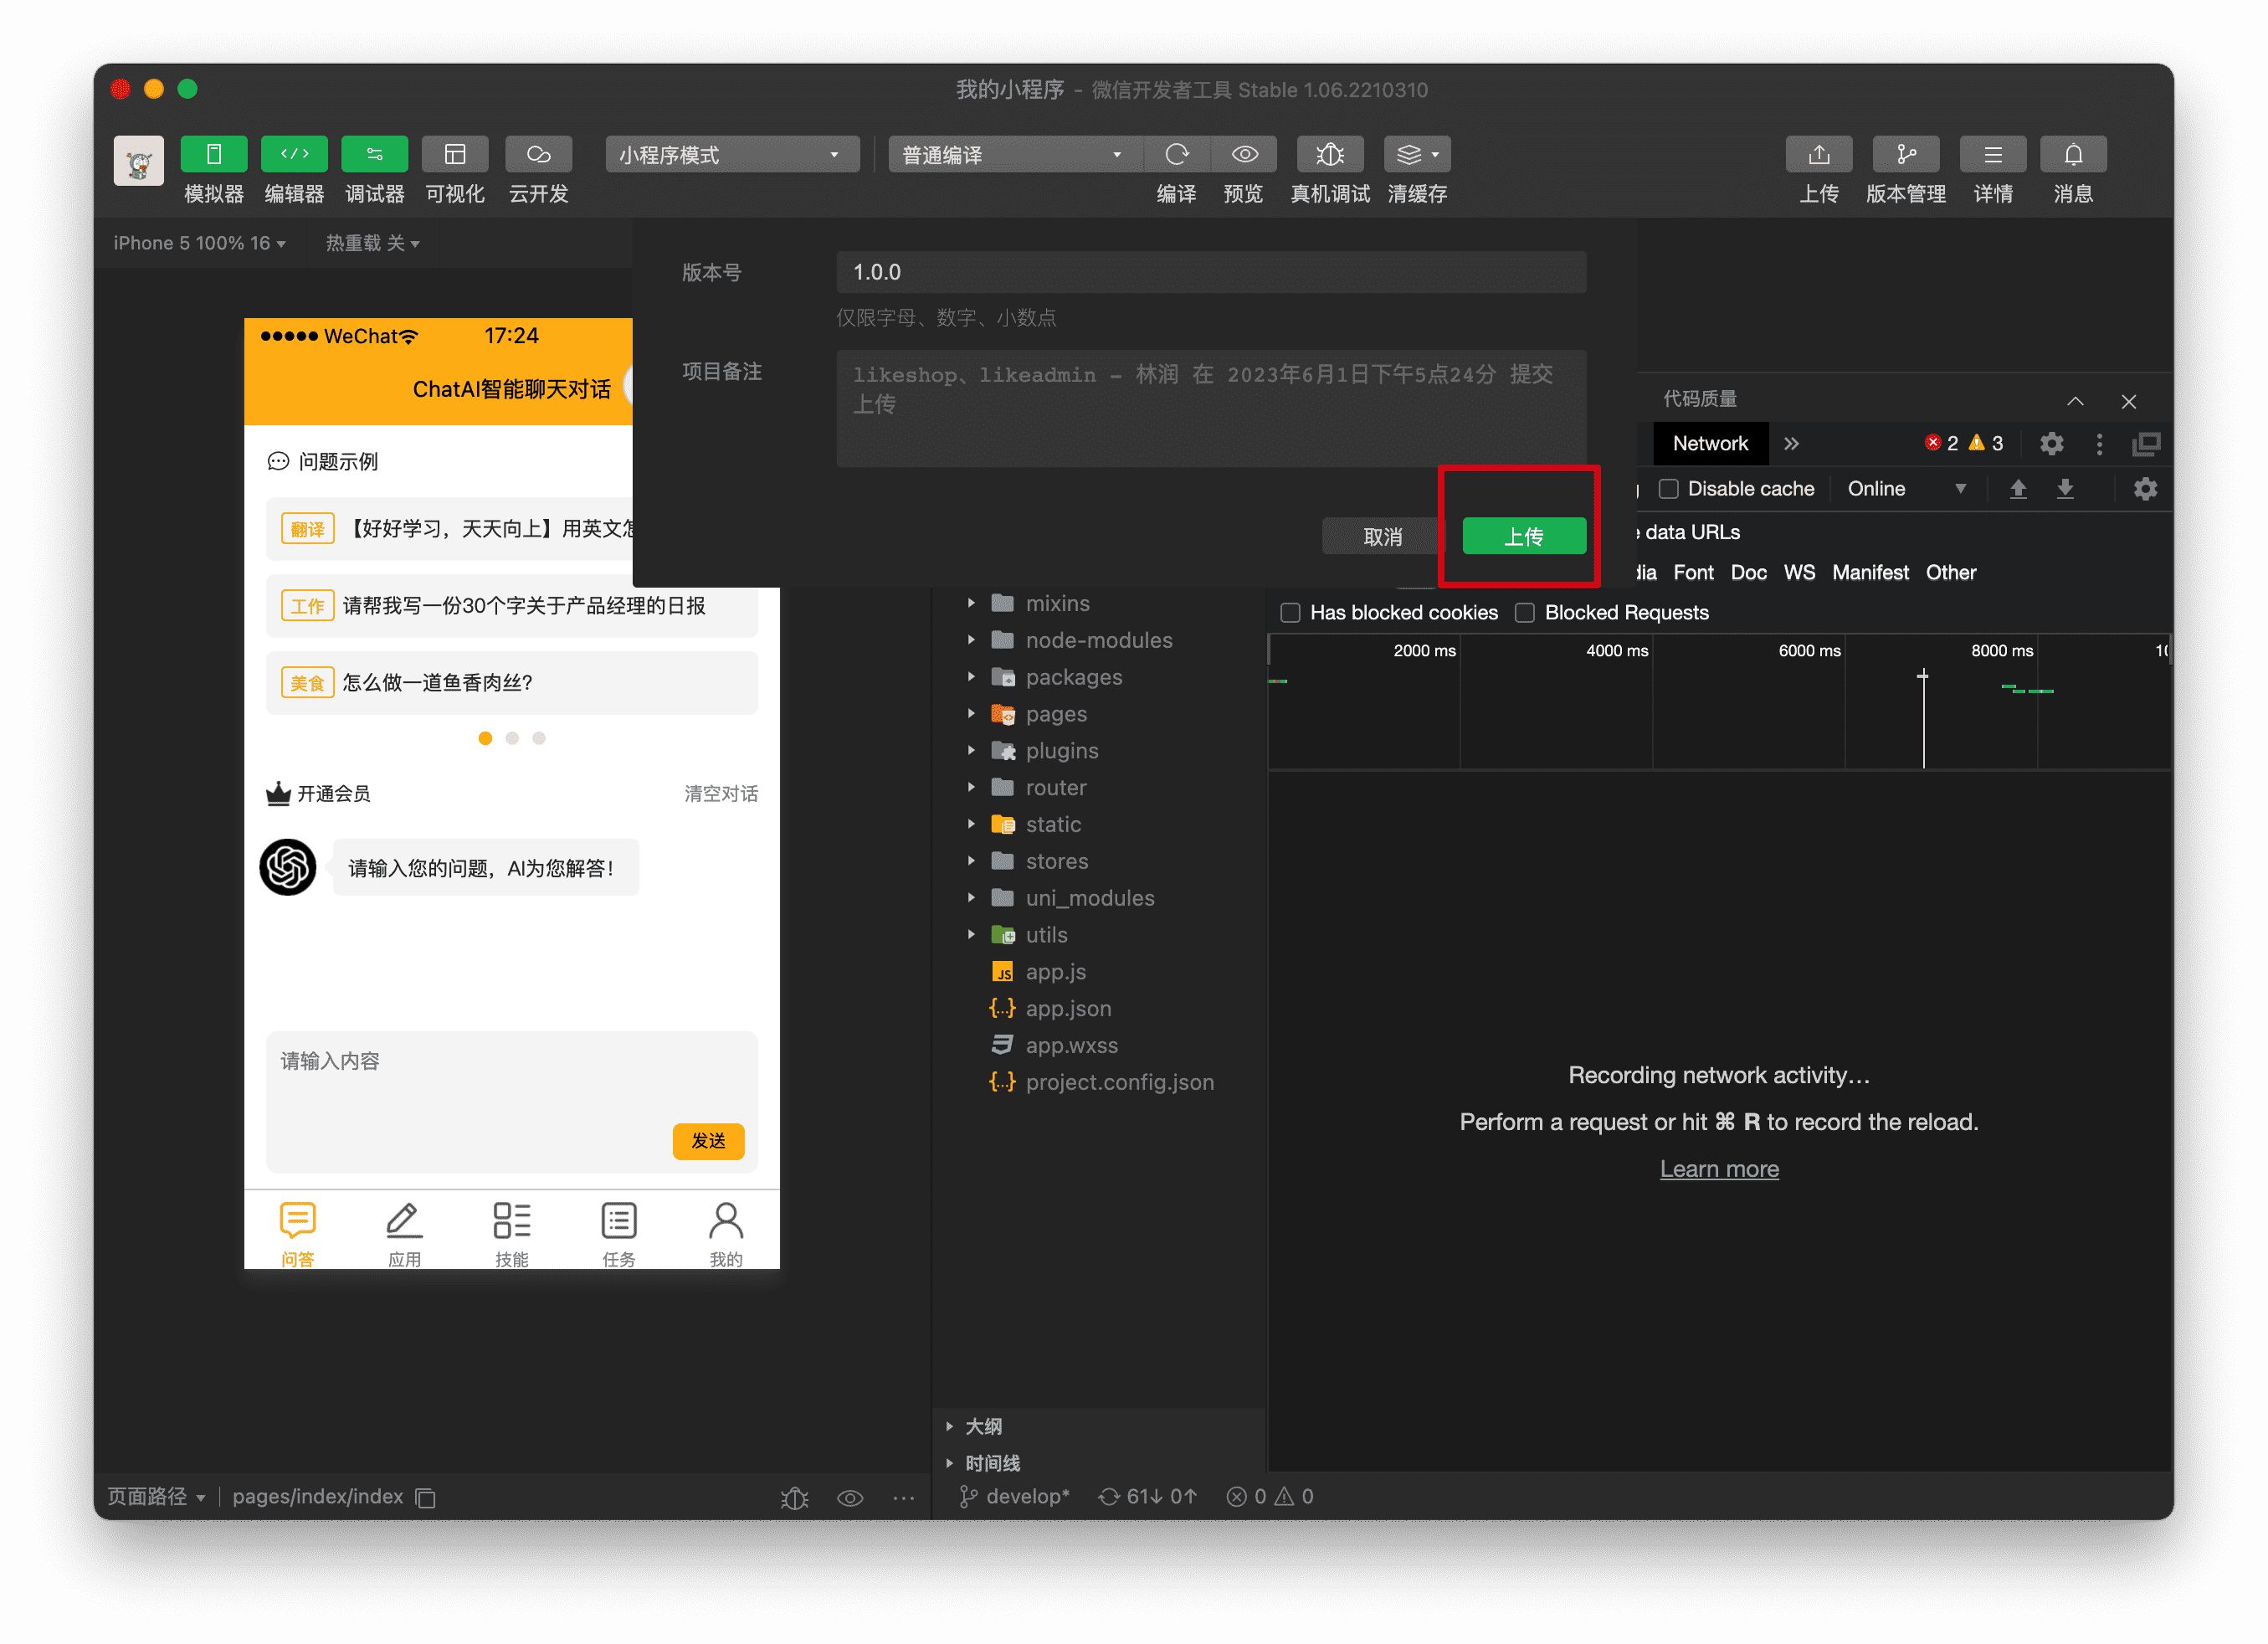2268x1644 pixels.
Task: Click the green 上传 confirm button
Action: point(1524,536)
